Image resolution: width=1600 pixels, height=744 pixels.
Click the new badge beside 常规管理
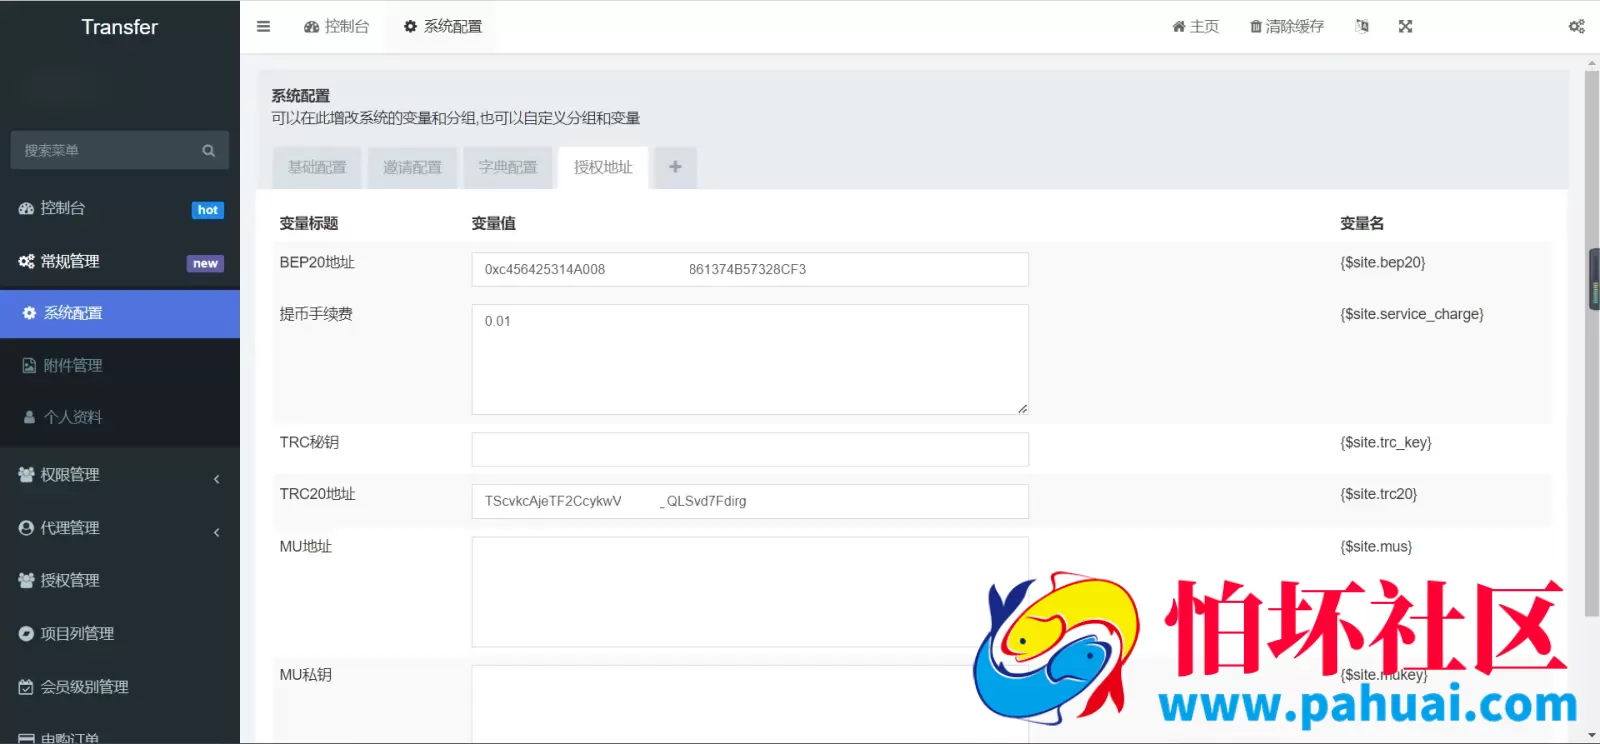(205, 264)
